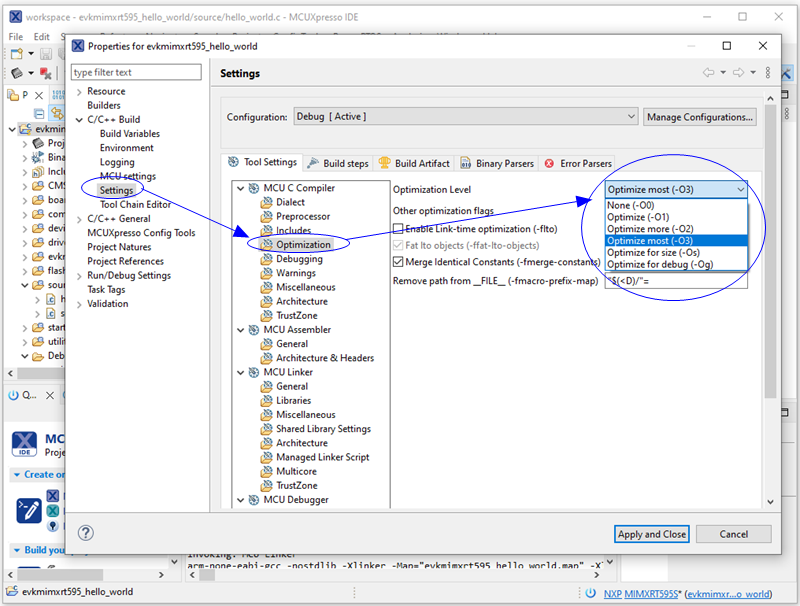The width and height of the screenshot is (800, 606).
Task: Click the MCU Debugger tool icon
Action: [254, 500]
